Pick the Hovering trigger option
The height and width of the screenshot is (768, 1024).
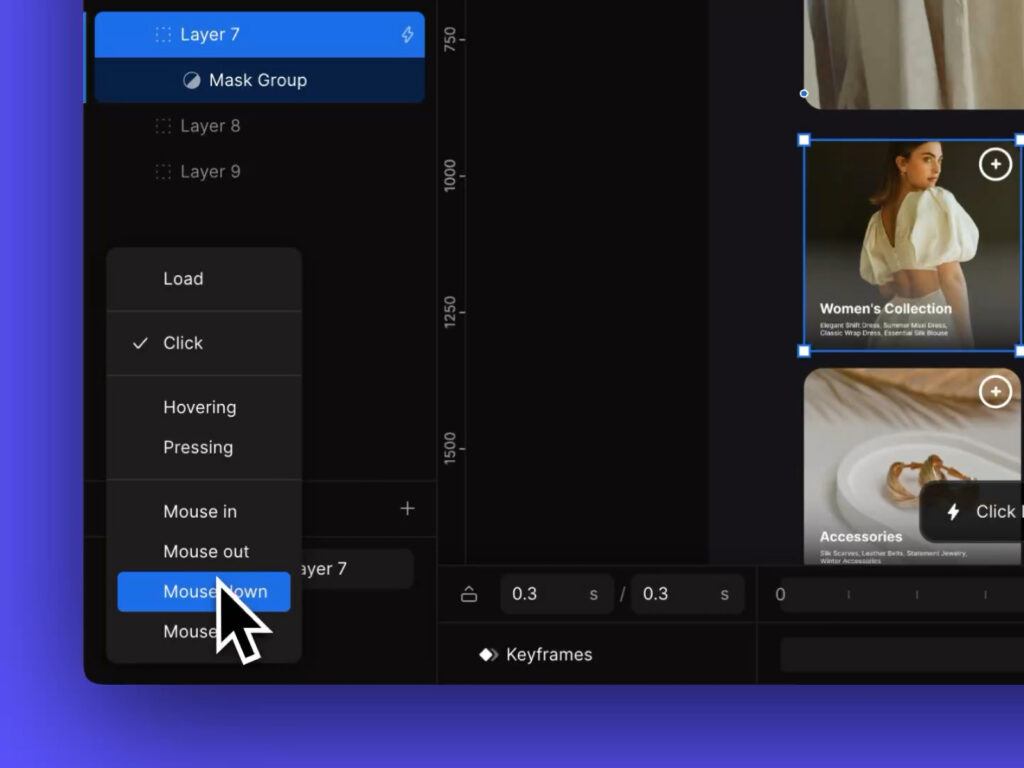click(x=200, y=407)
